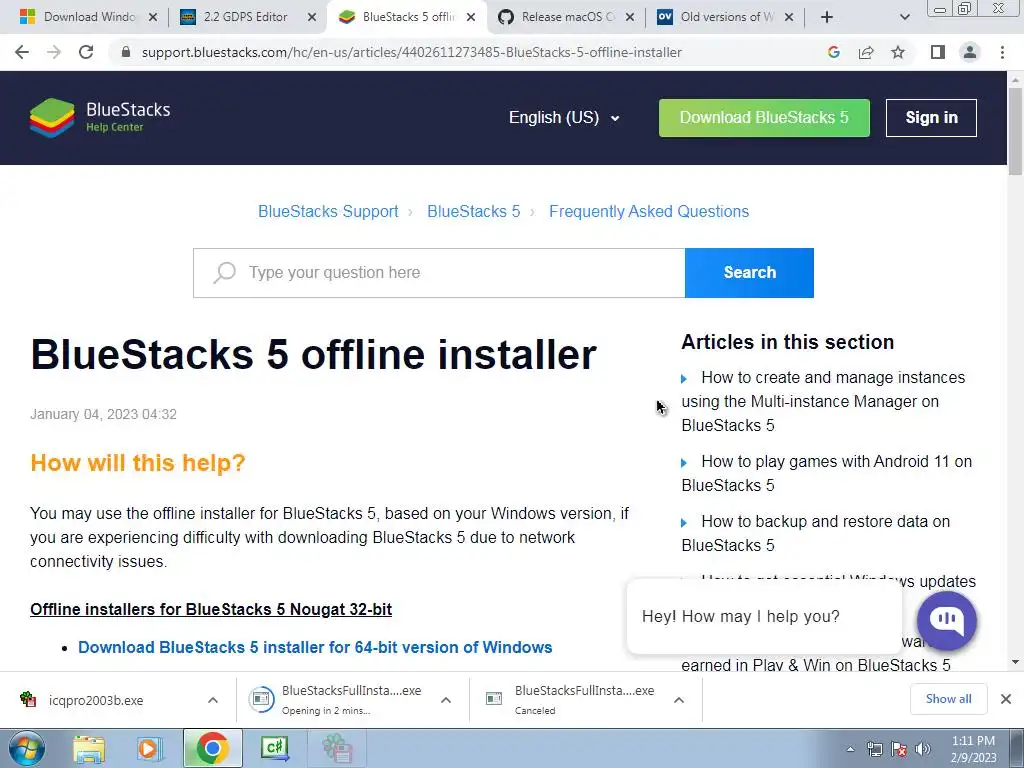Bookmark this page with the star icon
Image resolution: width=1024 pixels, height=768 pixels.
(898, 52)
